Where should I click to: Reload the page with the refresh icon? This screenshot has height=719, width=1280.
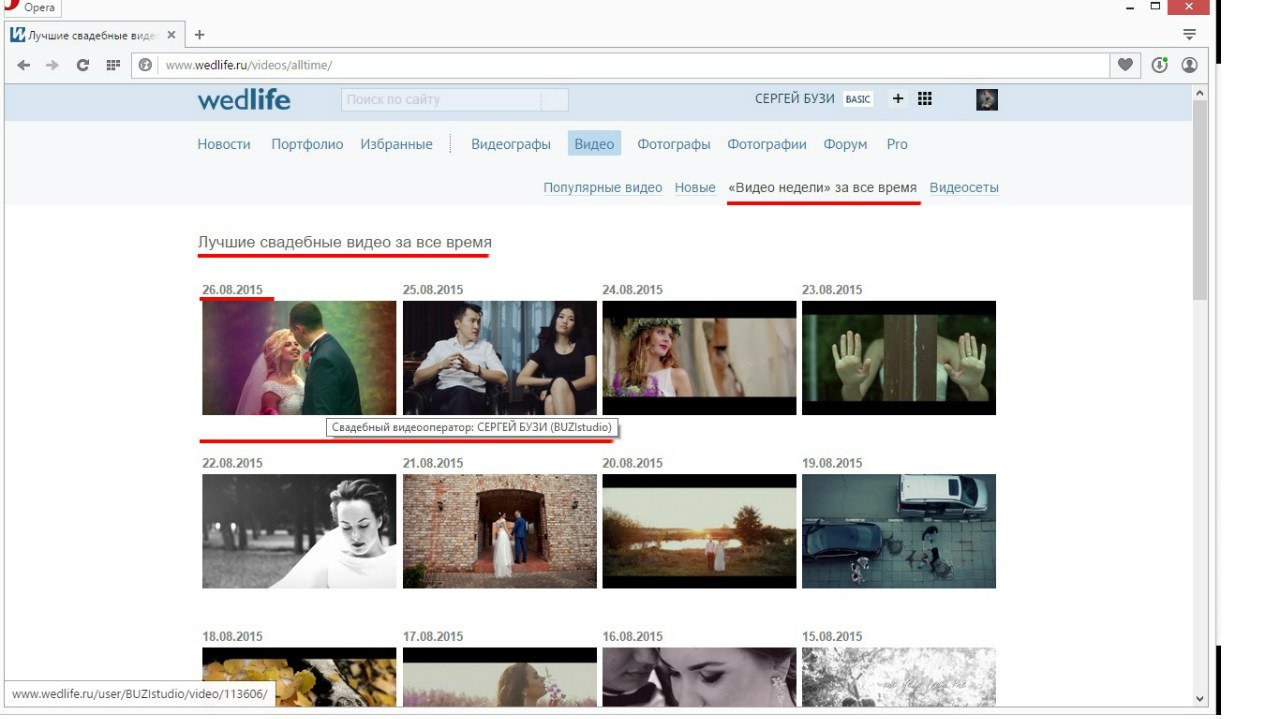[x=83, y=65]
